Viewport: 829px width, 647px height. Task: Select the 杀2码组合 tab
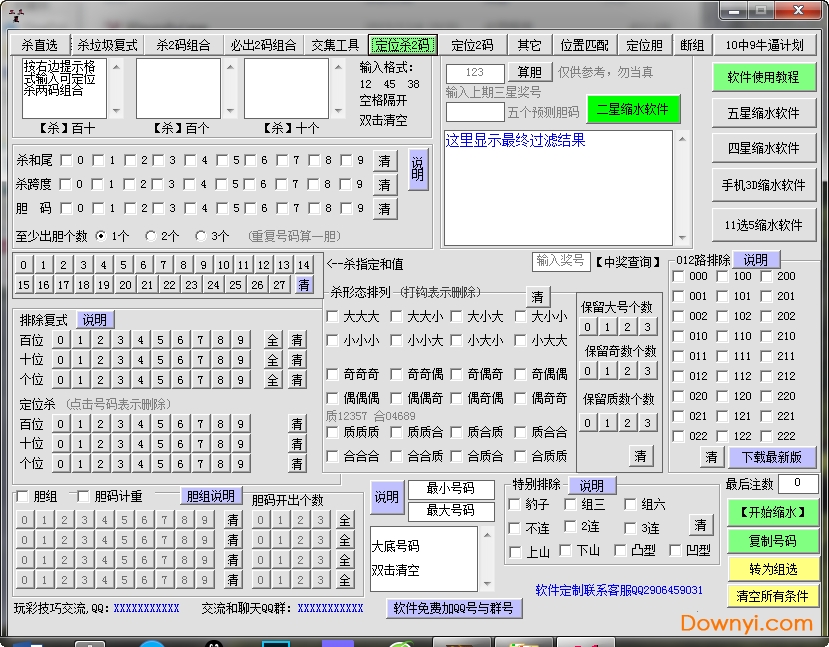183,45
